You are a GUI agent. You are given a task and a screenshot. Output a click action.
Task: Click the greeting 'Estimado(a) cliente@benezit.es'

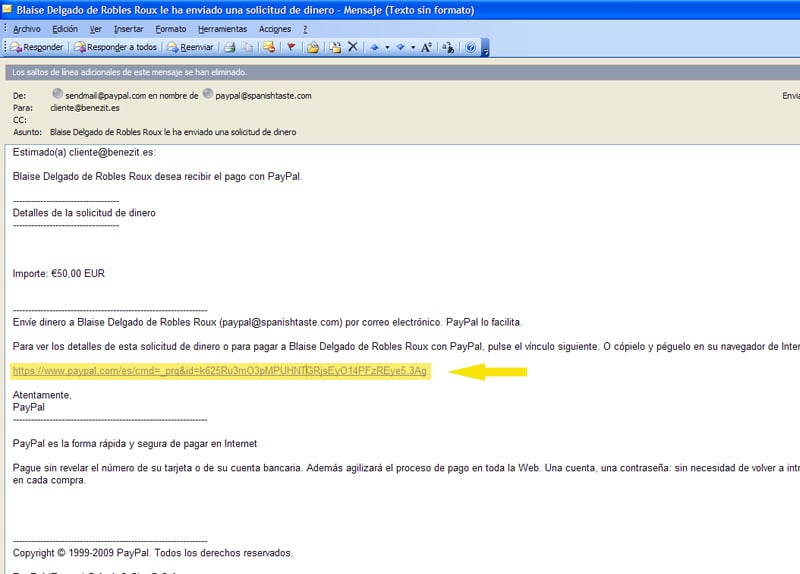pyautogui.click(x=84, y=152)
